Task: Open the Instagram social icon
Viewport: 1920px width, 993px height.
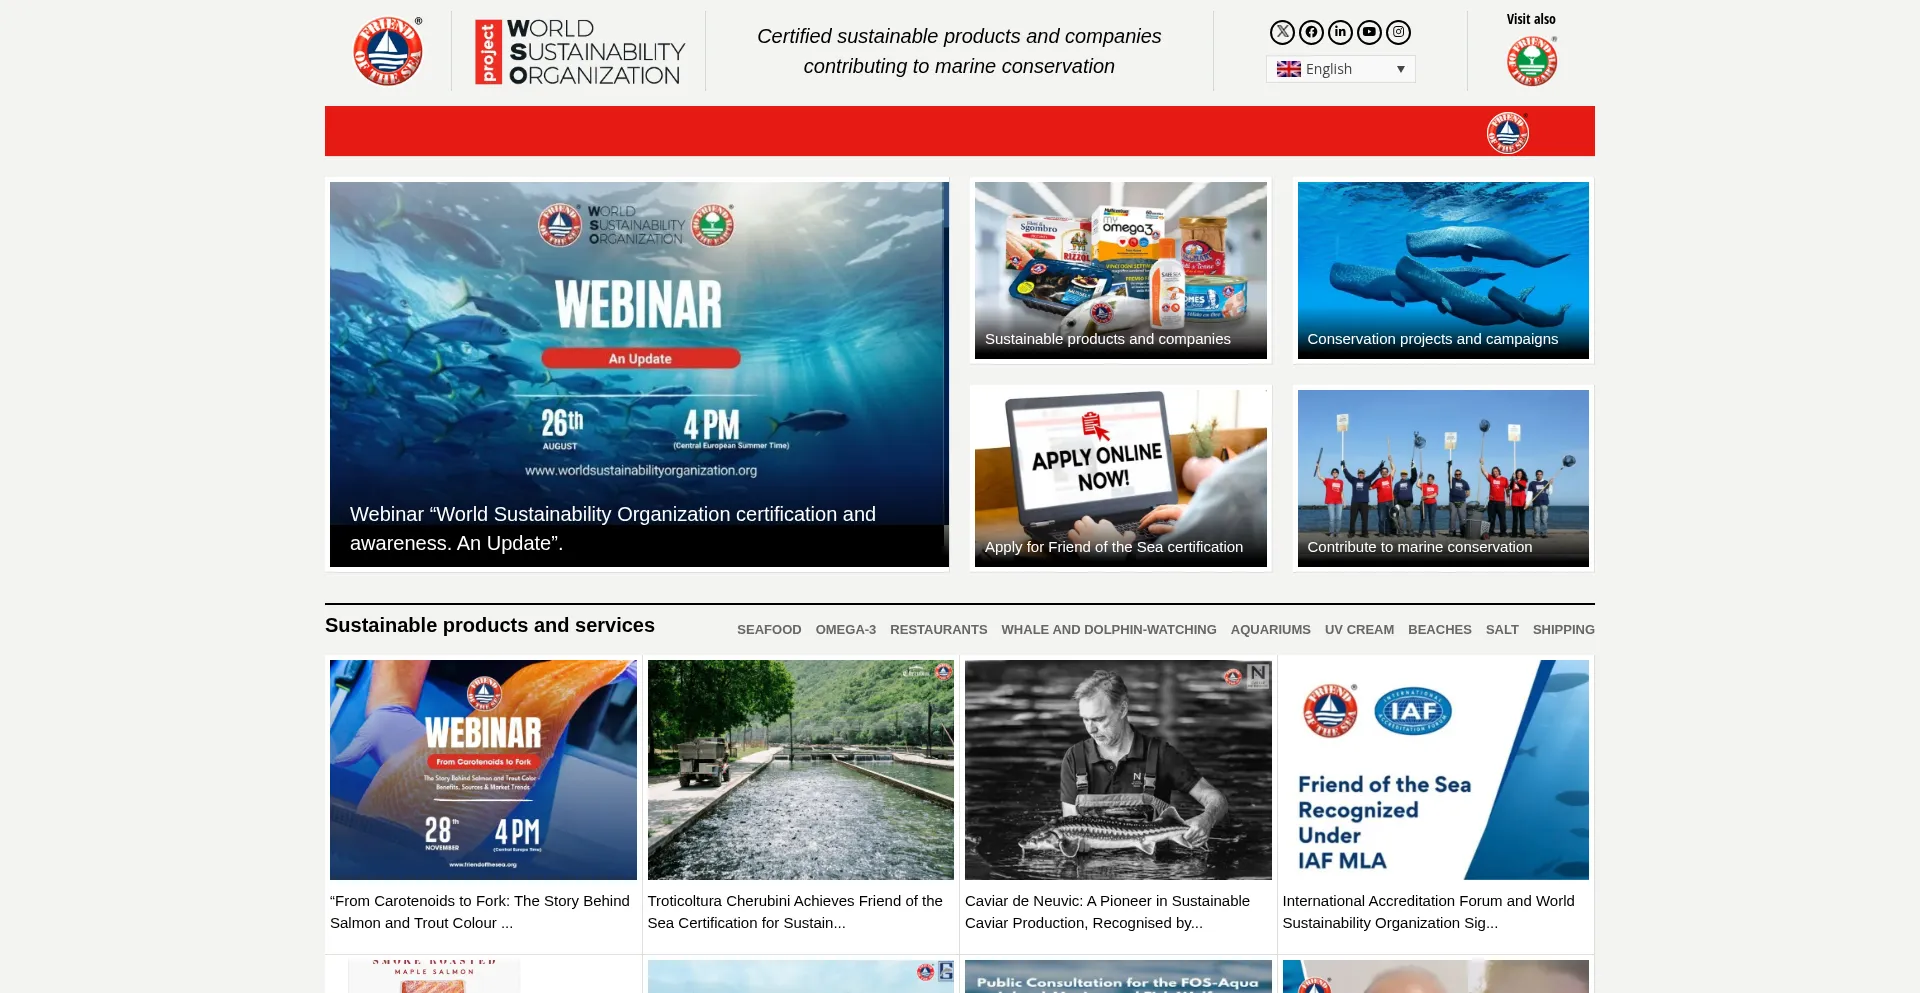Action: 1398,32
